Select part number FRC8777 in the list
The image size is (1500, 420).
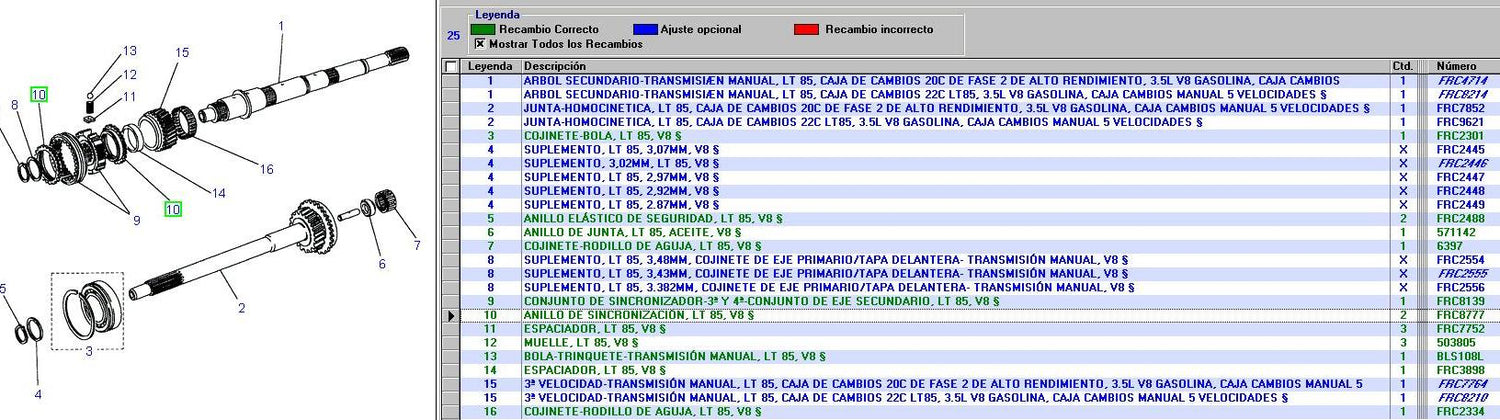coord(1461,315)
